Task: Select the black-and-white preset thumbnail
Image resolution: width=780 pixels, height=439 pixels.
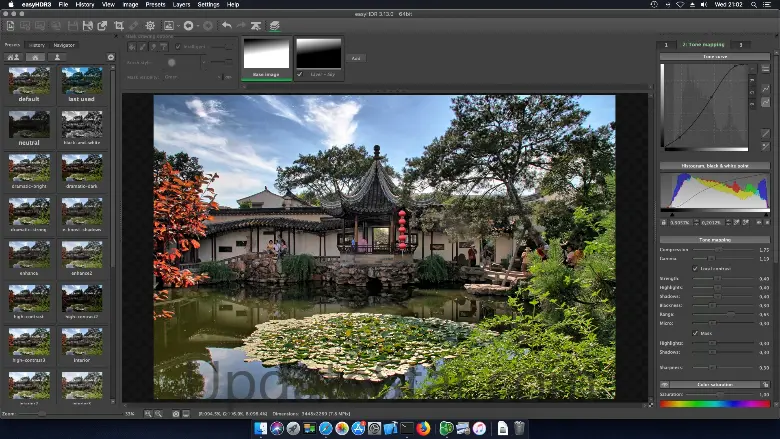Action: 82,124
